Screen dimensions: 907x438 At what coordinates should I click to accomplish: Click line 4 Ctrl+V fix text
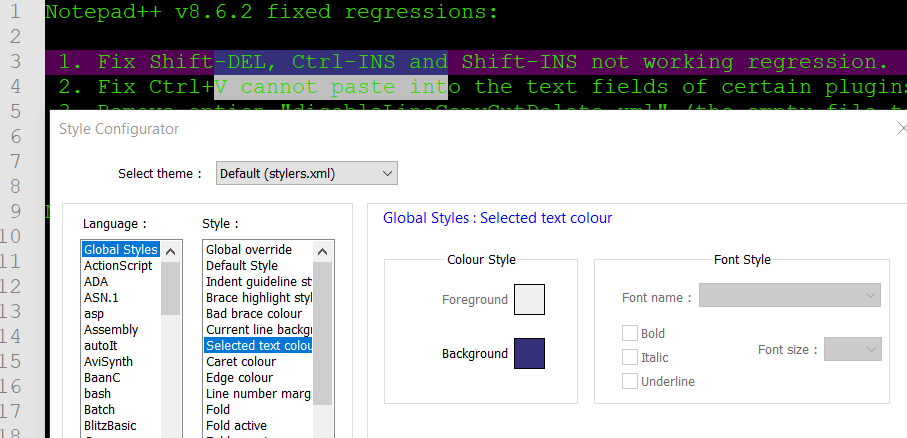click(x=482, y=87)
